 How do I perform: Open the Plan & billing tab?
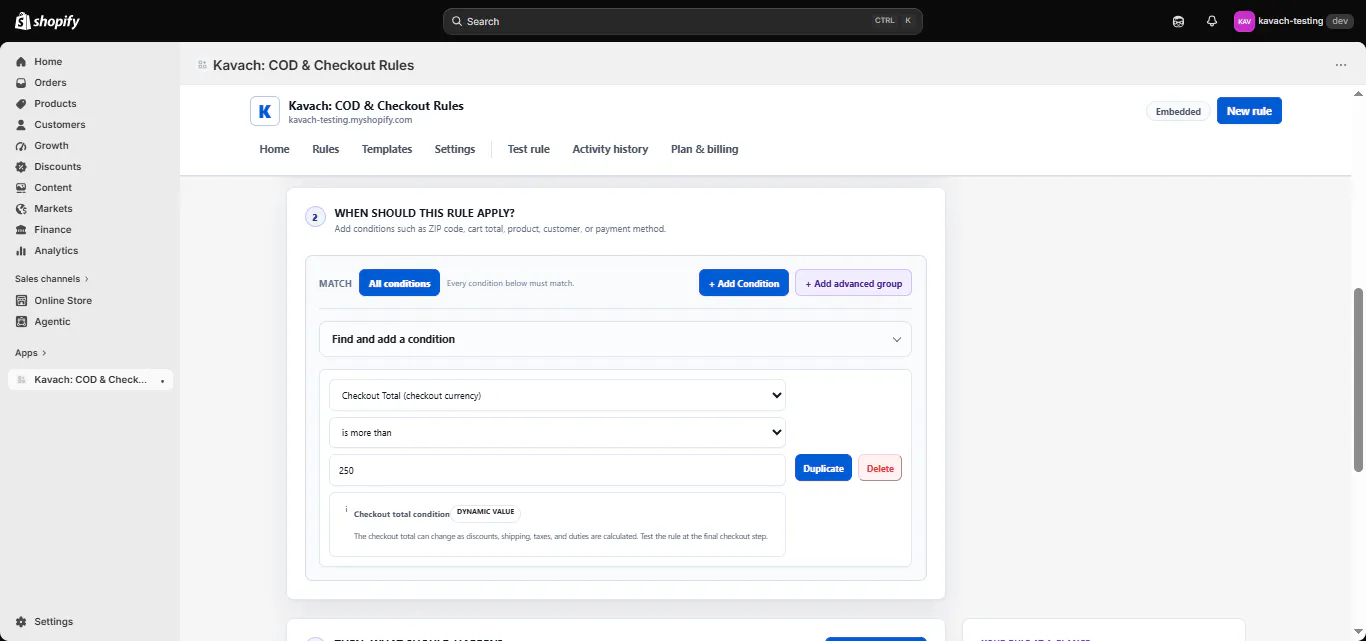(x=704, y=149)
